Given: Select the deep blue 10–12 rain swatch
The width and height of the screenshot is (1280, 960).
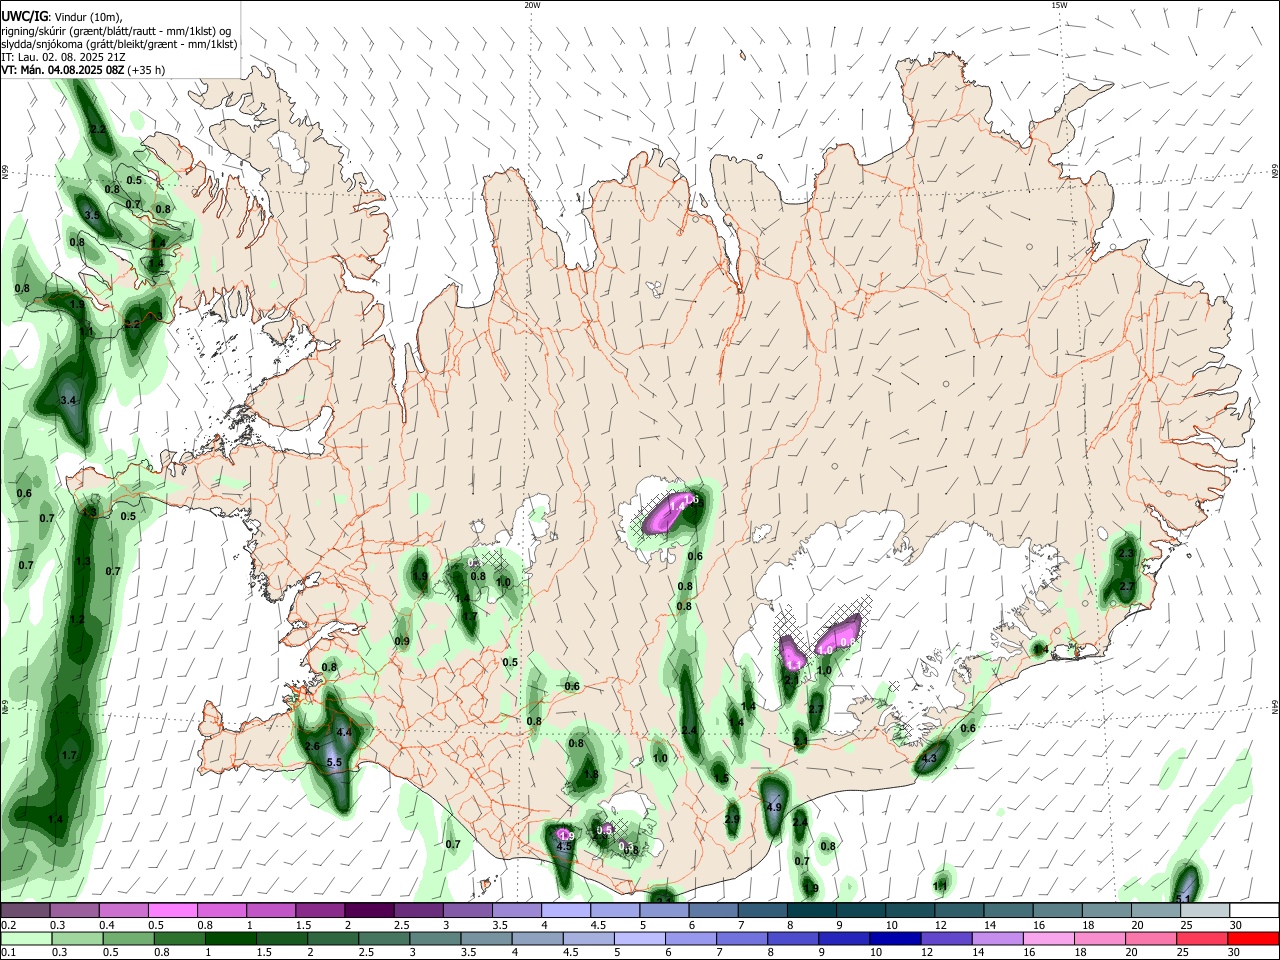Looking at the screenshot, I should coord(897,938).
